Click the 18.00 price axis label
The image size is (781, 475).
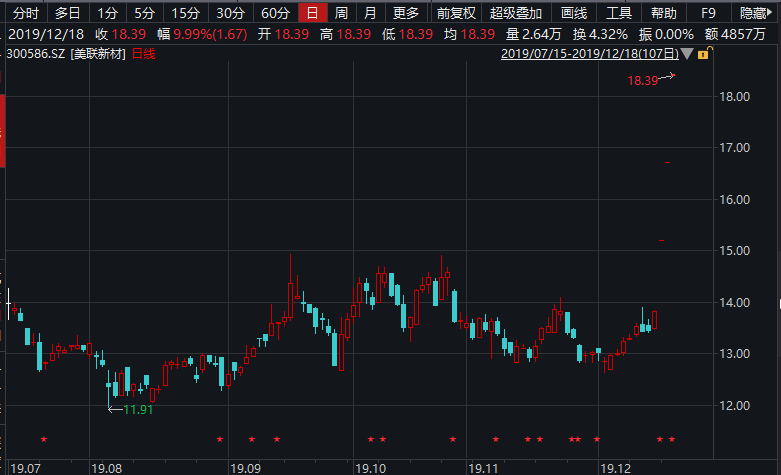pos(735,97)
